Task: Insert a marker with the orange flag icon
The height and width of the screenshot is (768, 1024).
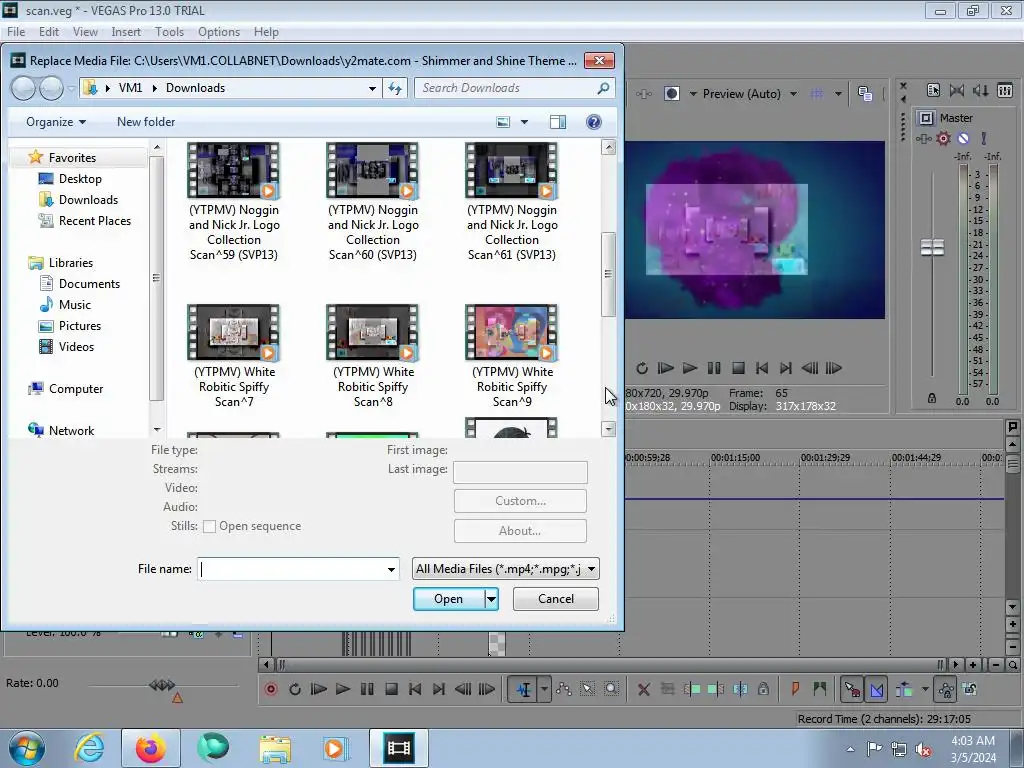Action: (795, 689)
